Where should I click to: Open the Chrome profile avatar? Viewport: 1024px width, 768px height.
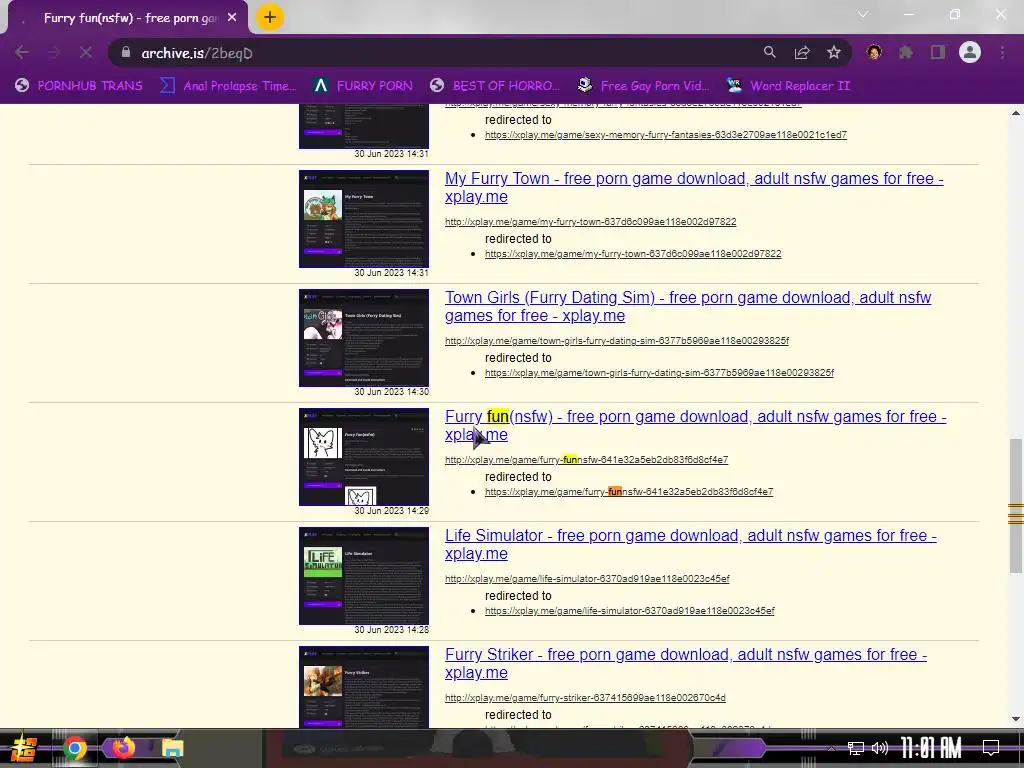tap(970, 52)
